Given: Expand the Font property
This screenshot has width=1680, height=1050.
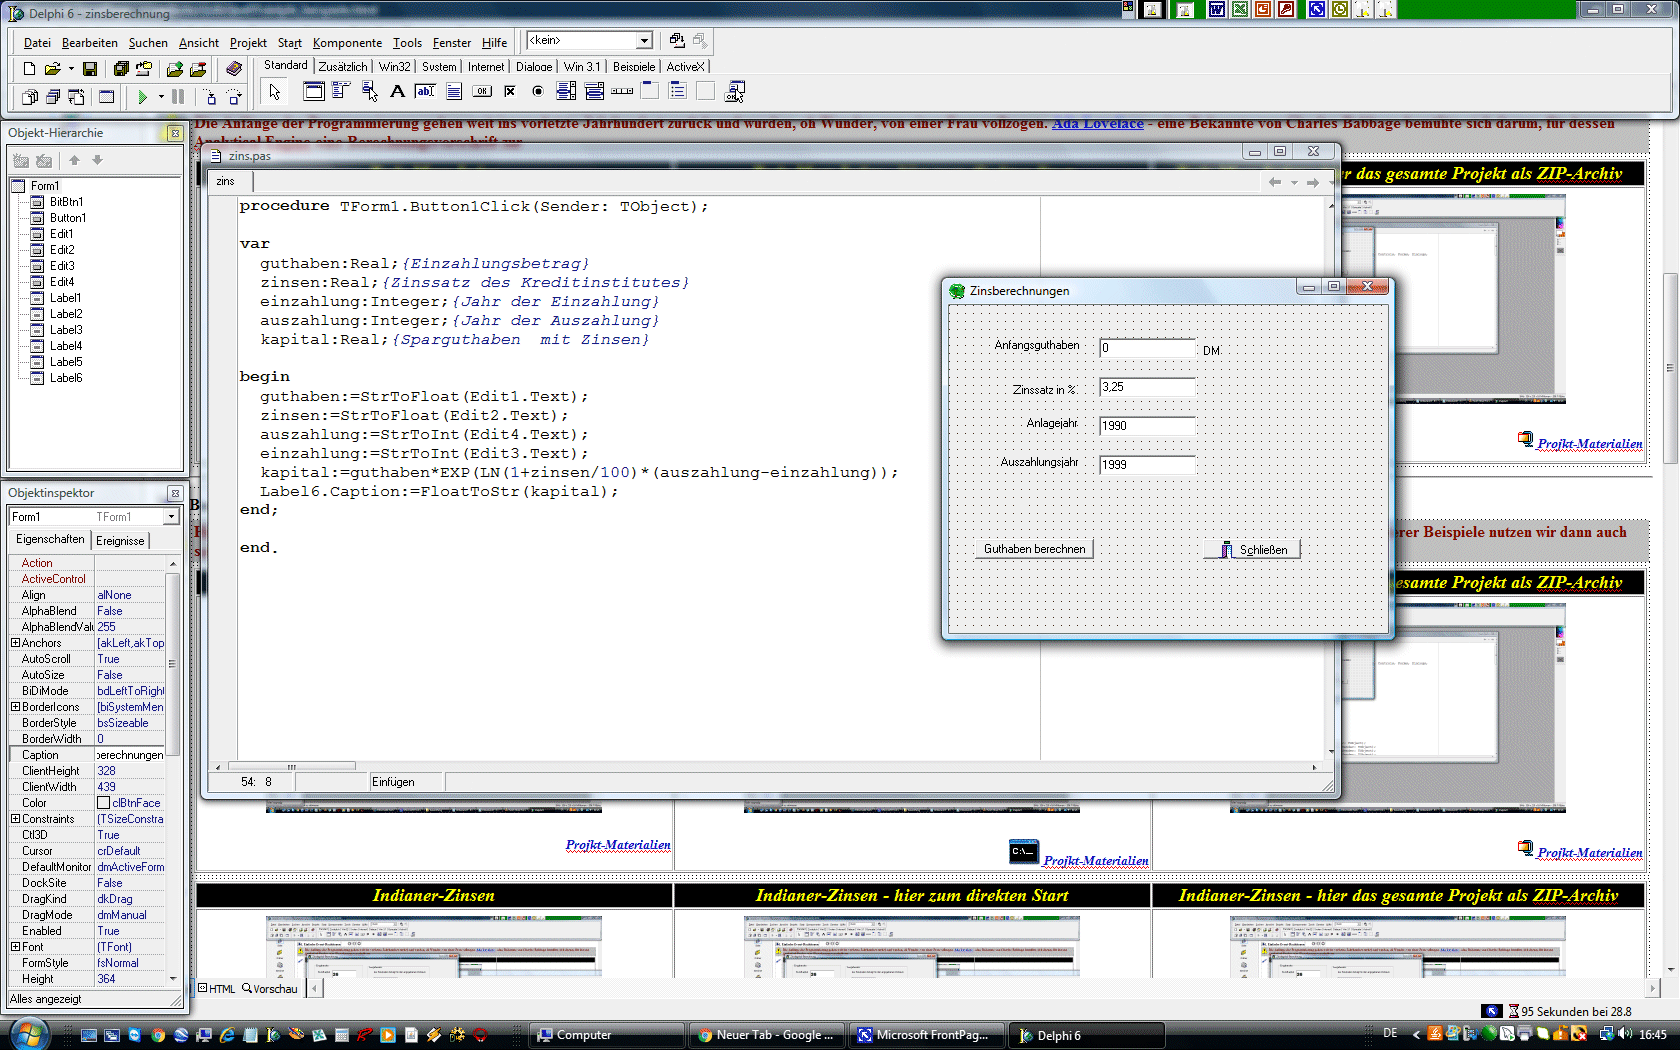Looking at the screenshot, I should (x=15, y=947).
